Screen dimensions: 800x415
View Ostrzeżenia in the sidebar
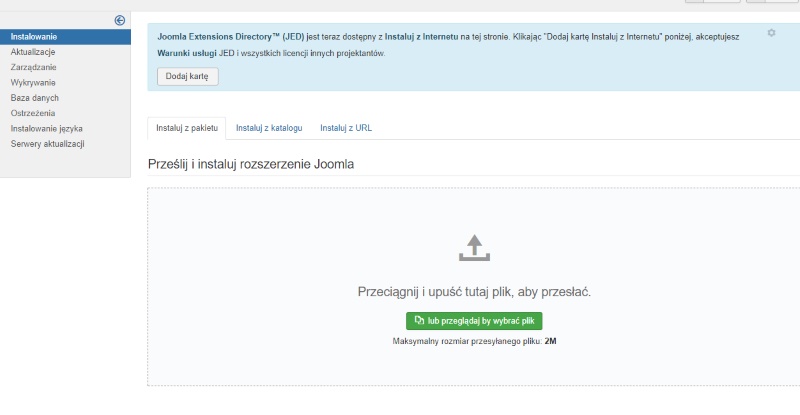[33, 113]
